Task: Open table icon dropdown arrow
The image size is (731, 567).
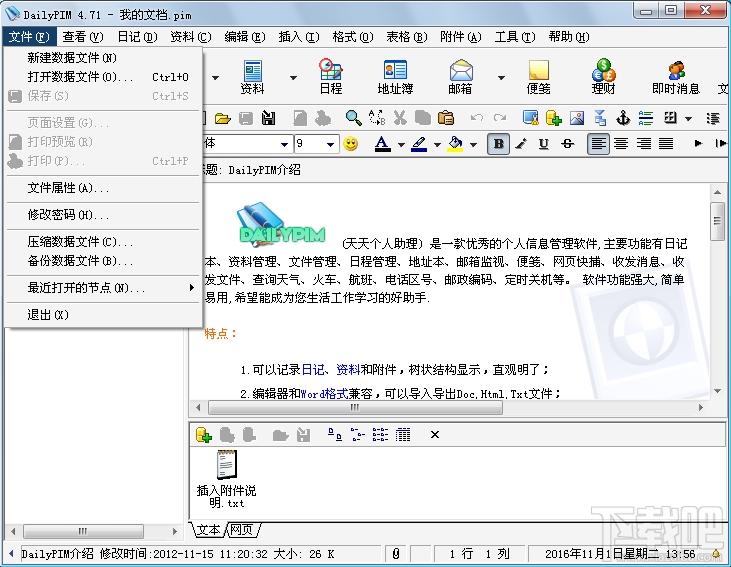Action: coord(688,119)
